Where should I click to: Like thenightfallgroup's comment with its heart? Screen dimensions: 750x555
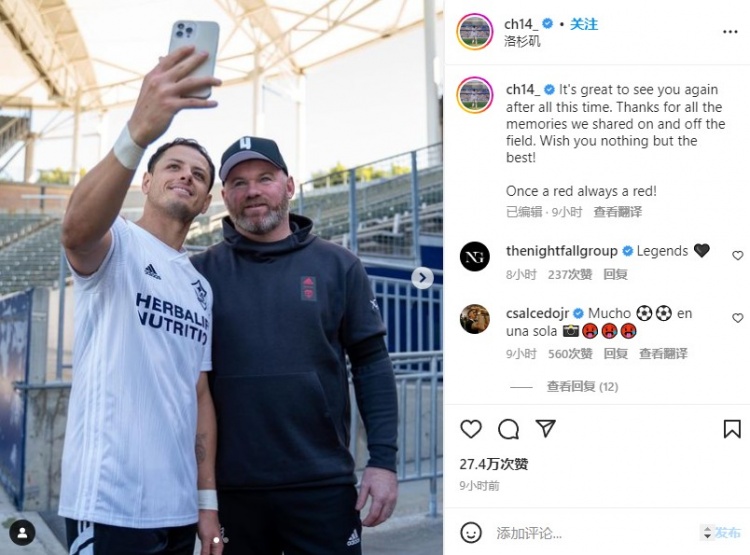click(738, 256)
